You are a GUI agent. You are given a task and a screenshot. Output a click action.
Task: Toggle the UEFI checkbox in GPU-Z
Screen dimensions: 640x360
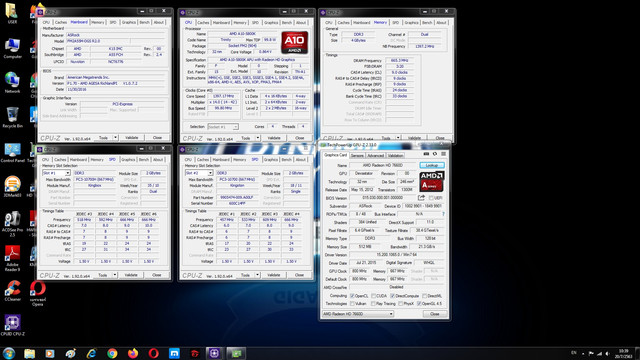[x=431, y=198]
